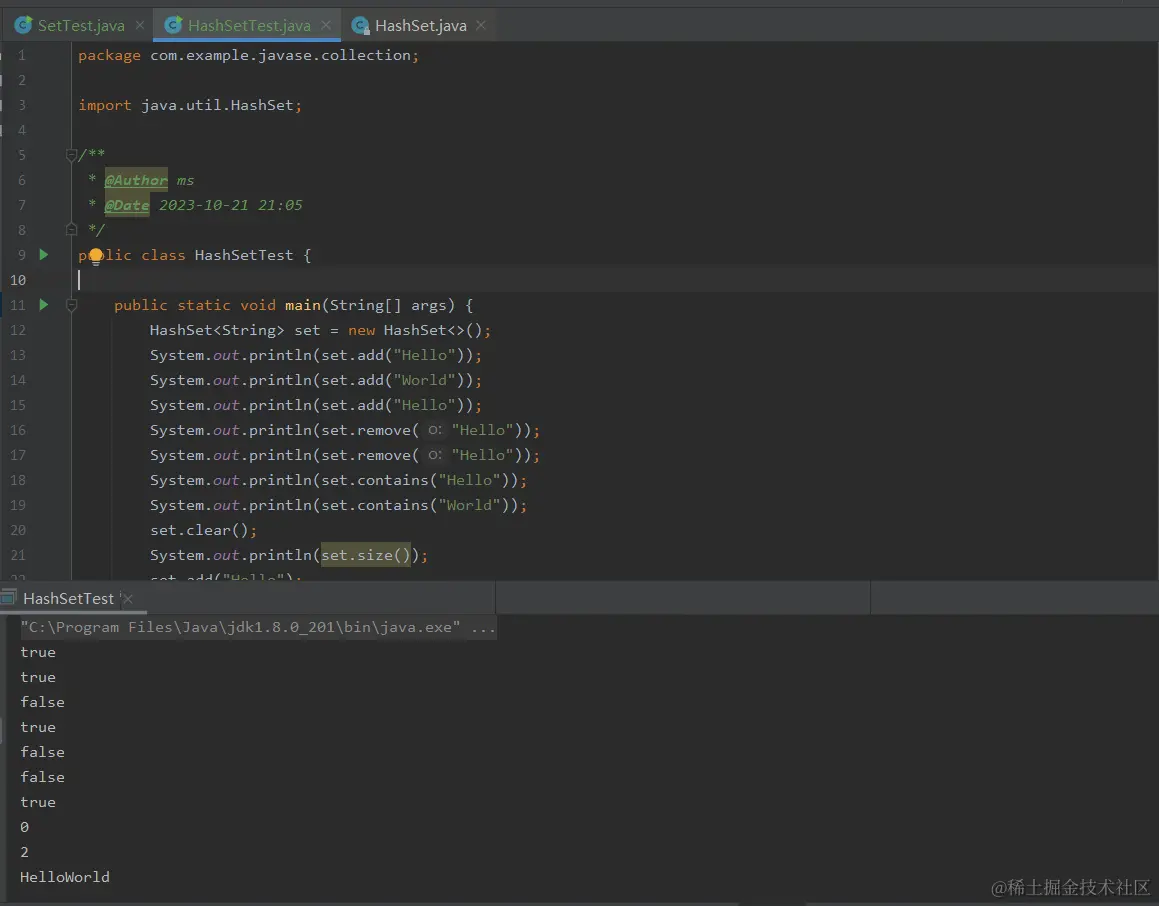
Task: Close the SetTest.java tab
Action: (140, 26)
